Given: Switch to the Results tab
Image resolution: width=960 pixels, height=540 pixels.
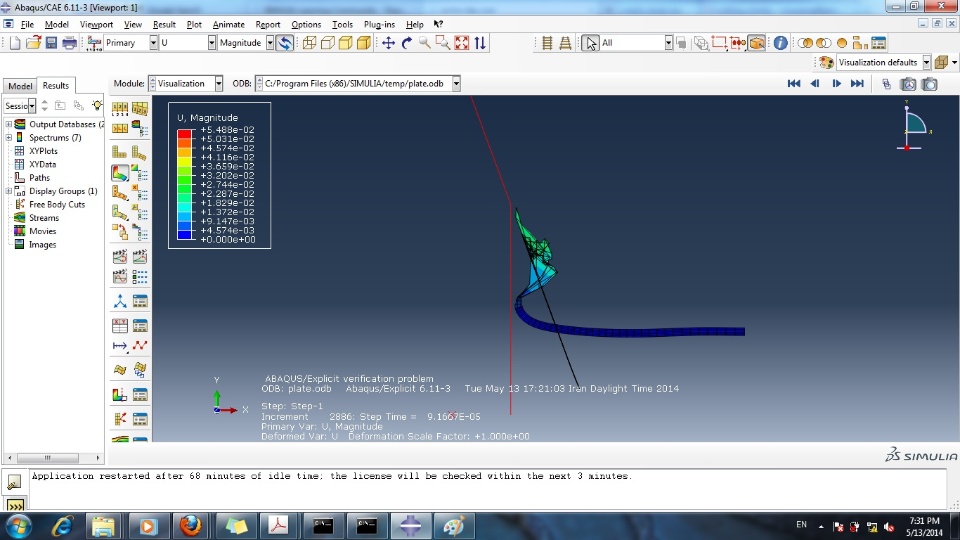Looking at the screenshot, I should 56,86.
